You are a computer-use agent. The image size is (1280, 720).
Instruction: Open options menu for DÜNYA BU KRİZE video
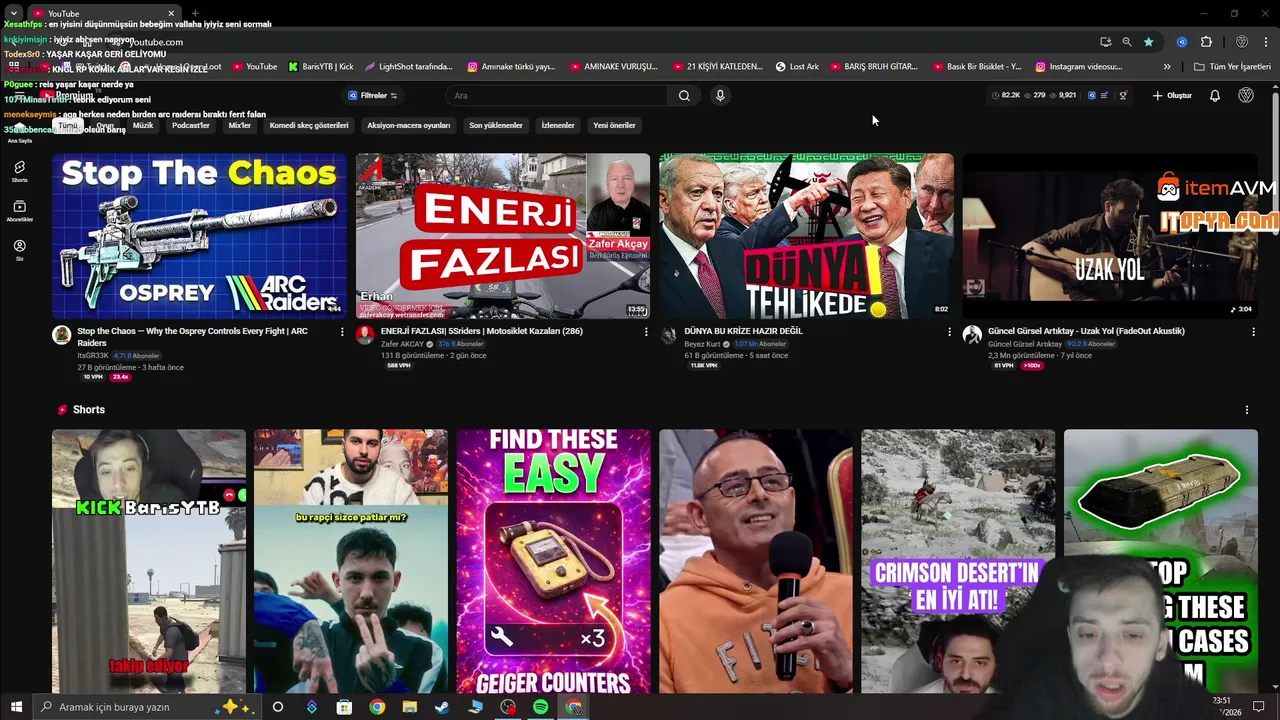(x=949, y=332)
